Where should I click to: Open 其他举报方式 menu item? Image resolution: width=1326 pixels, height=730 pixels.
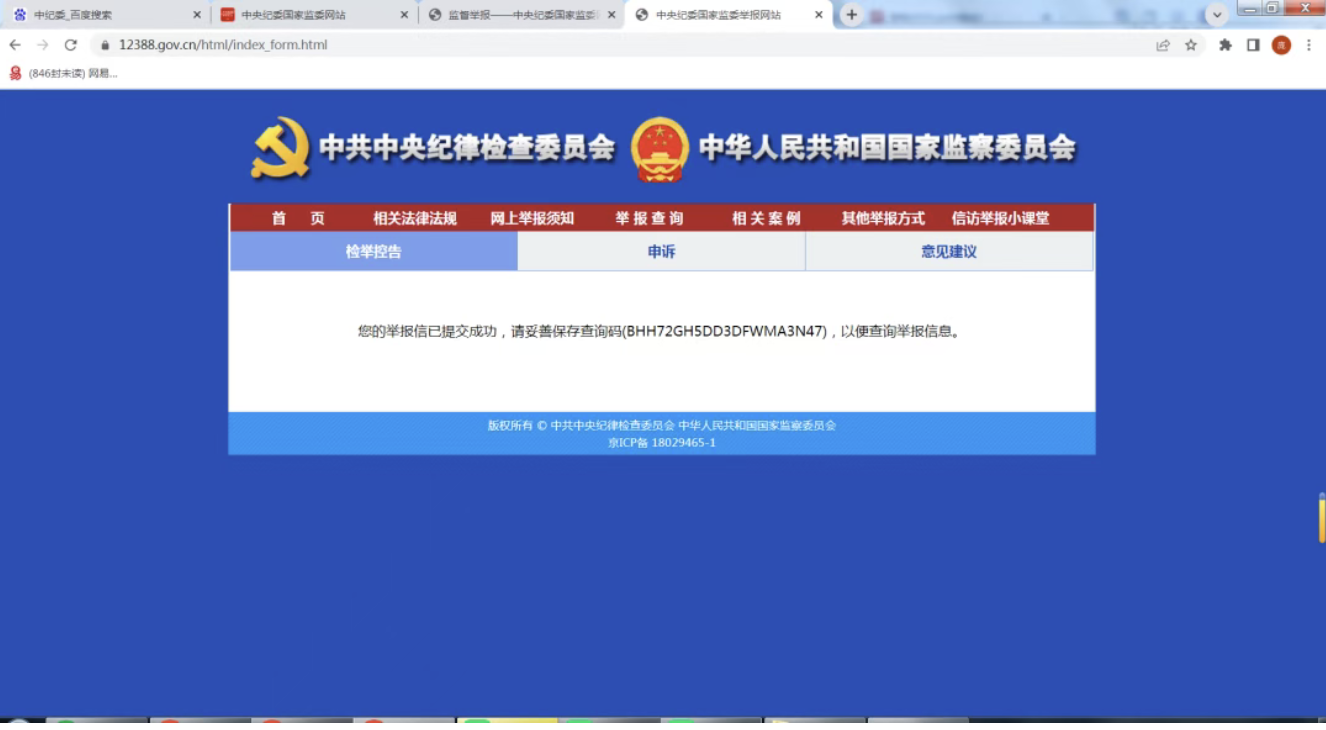click(883, 218)
